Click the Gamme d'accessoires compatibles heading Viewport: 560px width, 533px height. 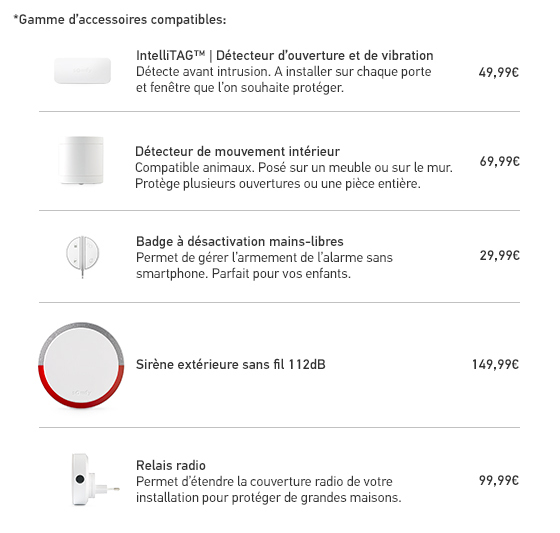click(x=120, y=19)
